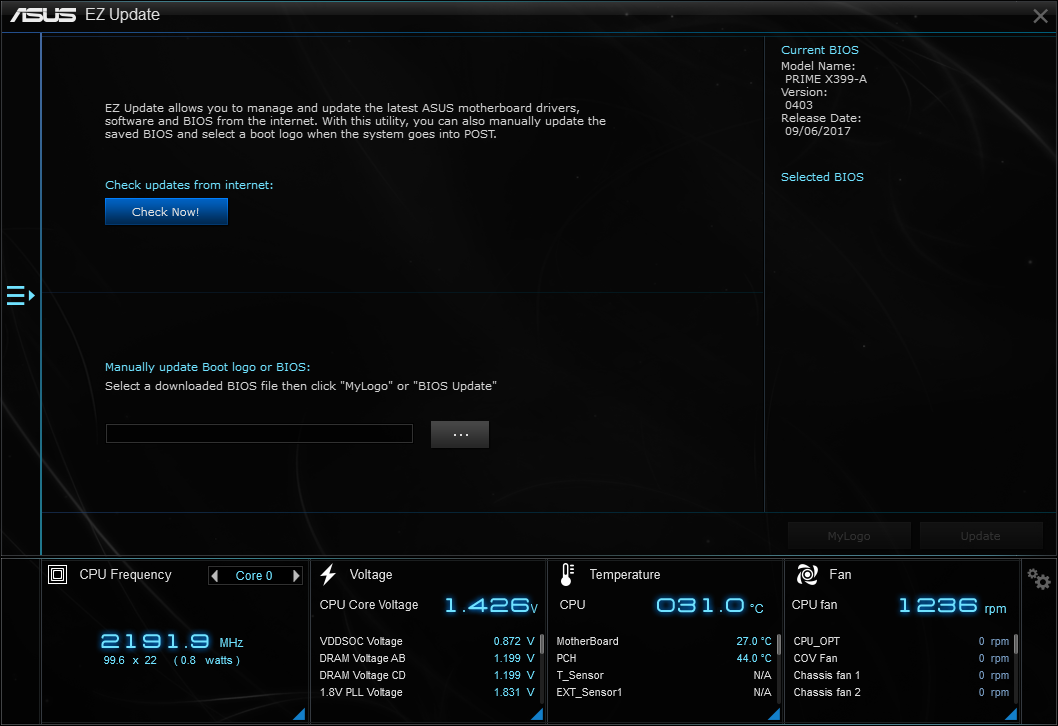Image resolution: width=1058 pixels, height=726 pixels.
Task: Click the CPU fan 1236 rpm value
Action: [x=952, y=605]
